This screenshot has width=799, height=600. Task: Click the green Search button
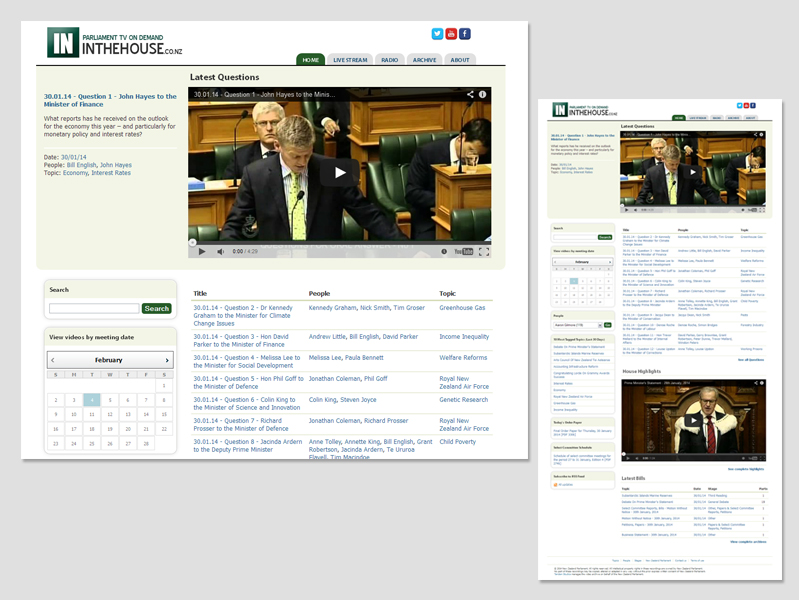(156, 308)
